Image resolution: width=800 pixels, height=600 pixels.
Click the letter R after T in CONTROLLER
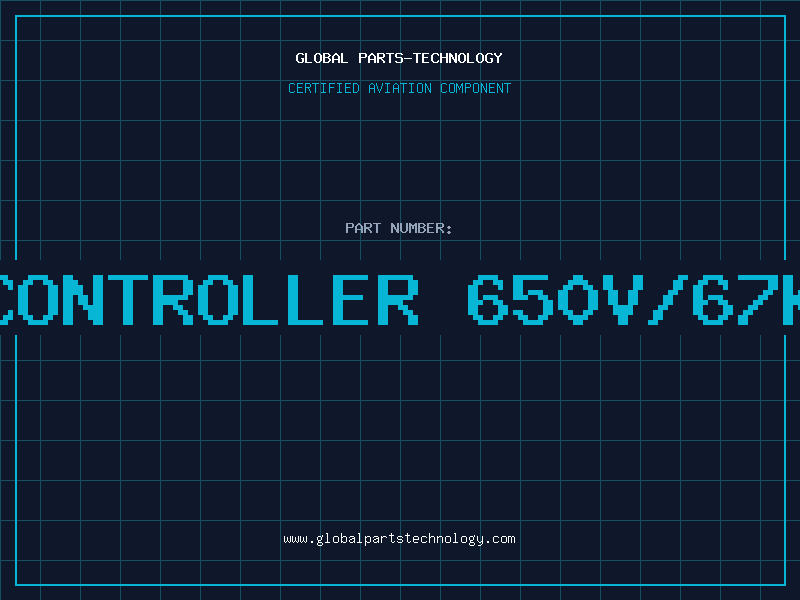click(x=173, y=300)
